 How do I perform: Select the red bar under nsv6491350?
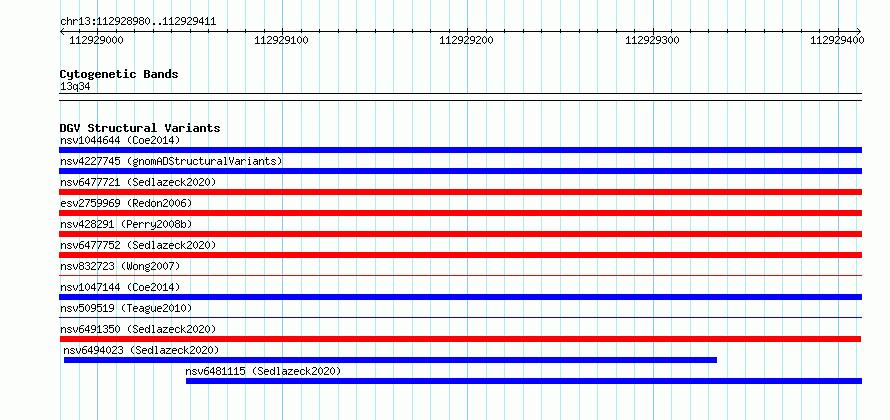(x=460, y=339)
